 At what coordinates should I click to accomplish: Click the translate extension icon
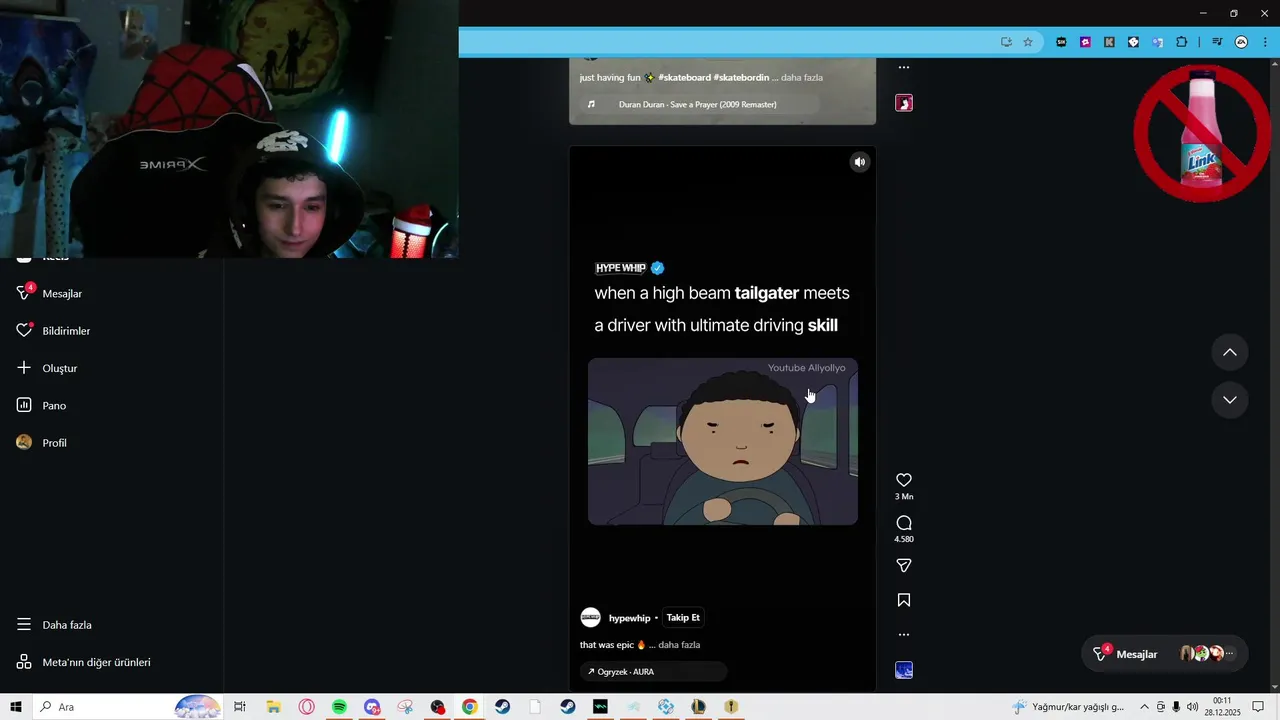(x=1158, y=42)
